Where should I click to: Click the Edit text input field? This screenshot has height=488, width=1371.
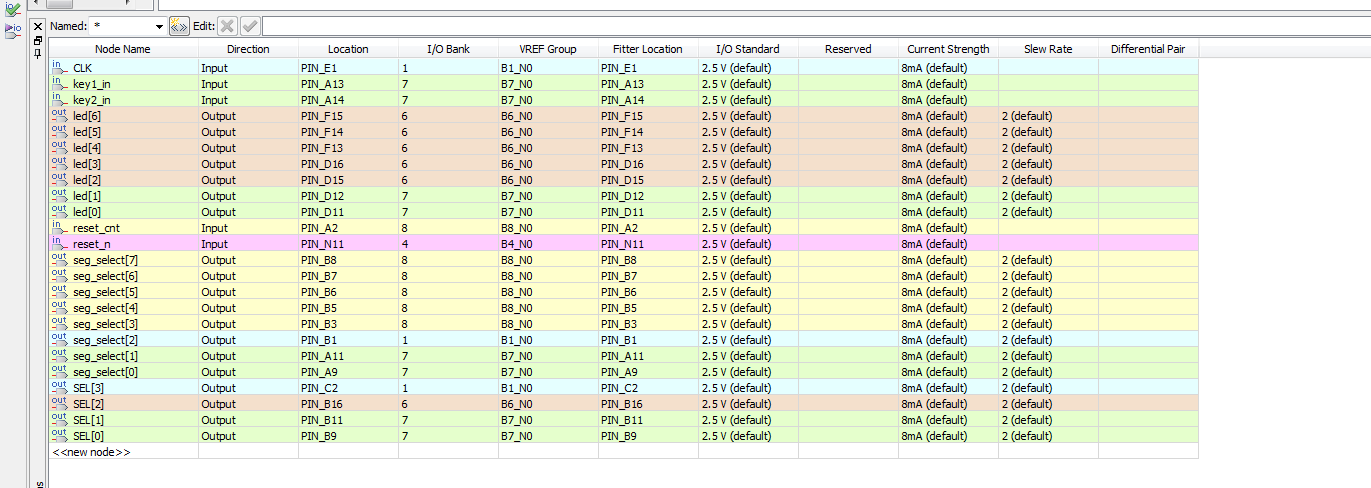coord(800,26)
